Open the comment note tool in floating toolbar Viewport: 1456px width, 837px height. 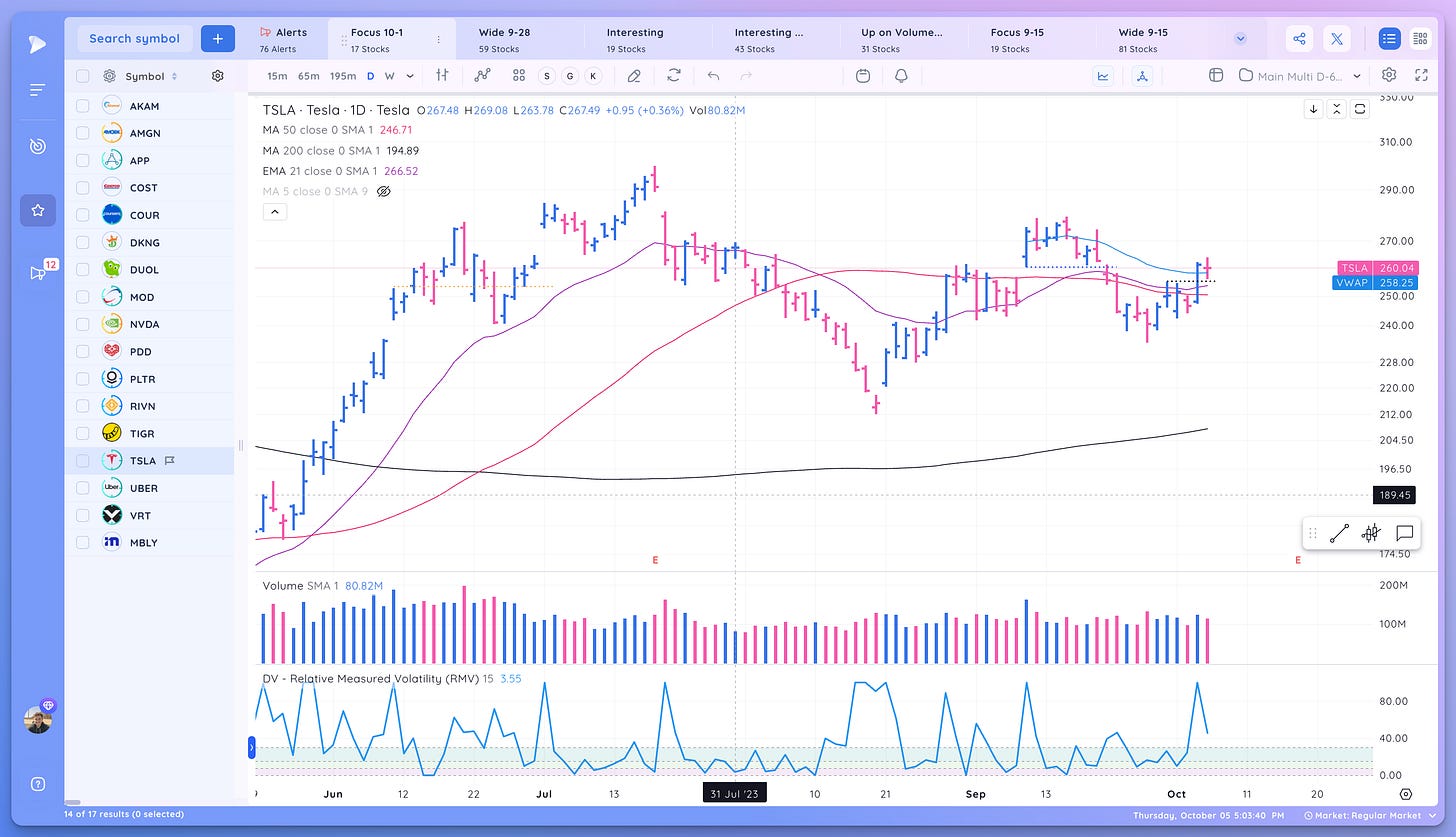[1404, 534]
